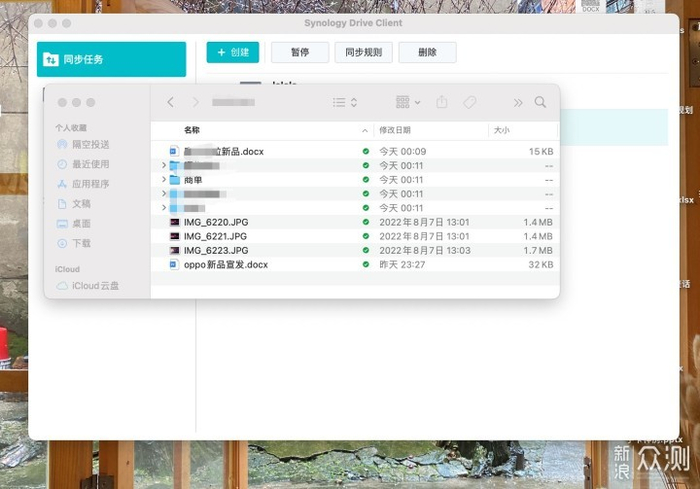Select the 简单 folder row

pos(355,180)
